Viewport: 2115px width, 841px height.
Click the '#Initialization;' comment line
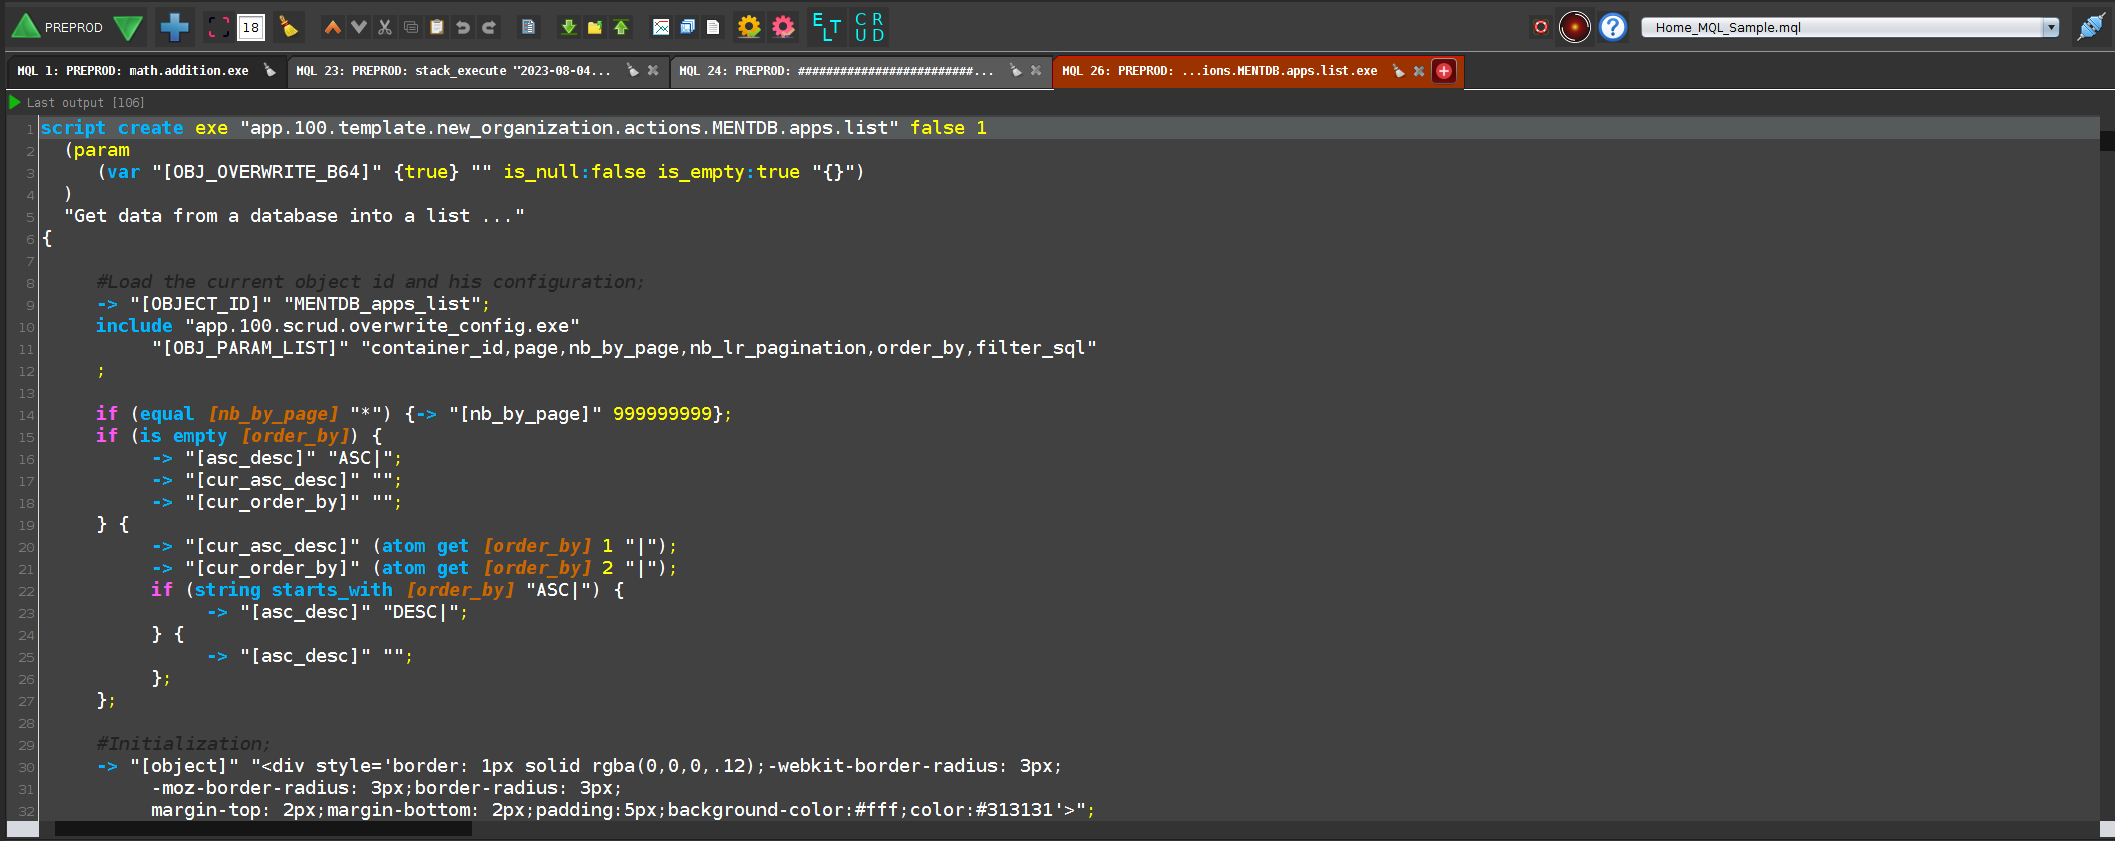pyautogui.click(x=183, y=744)
